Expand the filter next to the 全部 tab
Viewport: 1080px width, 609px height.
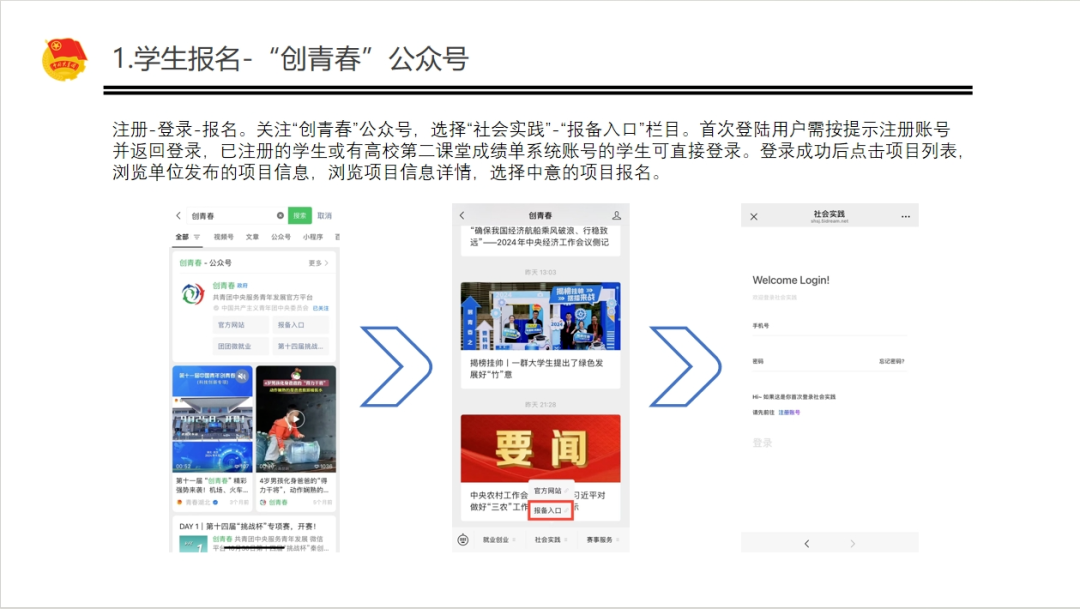click(x=197, y=238)
